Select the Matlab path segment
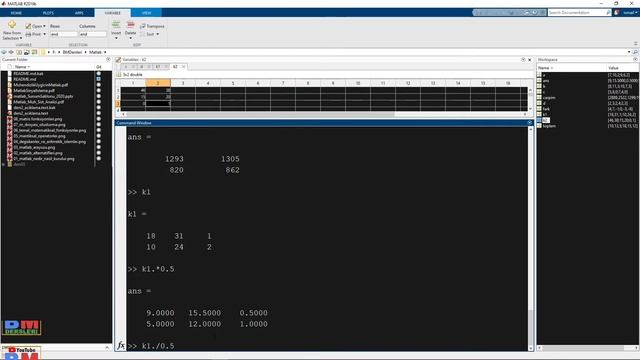Image resolution: width=640 pixels, height=360 pixels. pyautogui.click(x=96, y=52)
